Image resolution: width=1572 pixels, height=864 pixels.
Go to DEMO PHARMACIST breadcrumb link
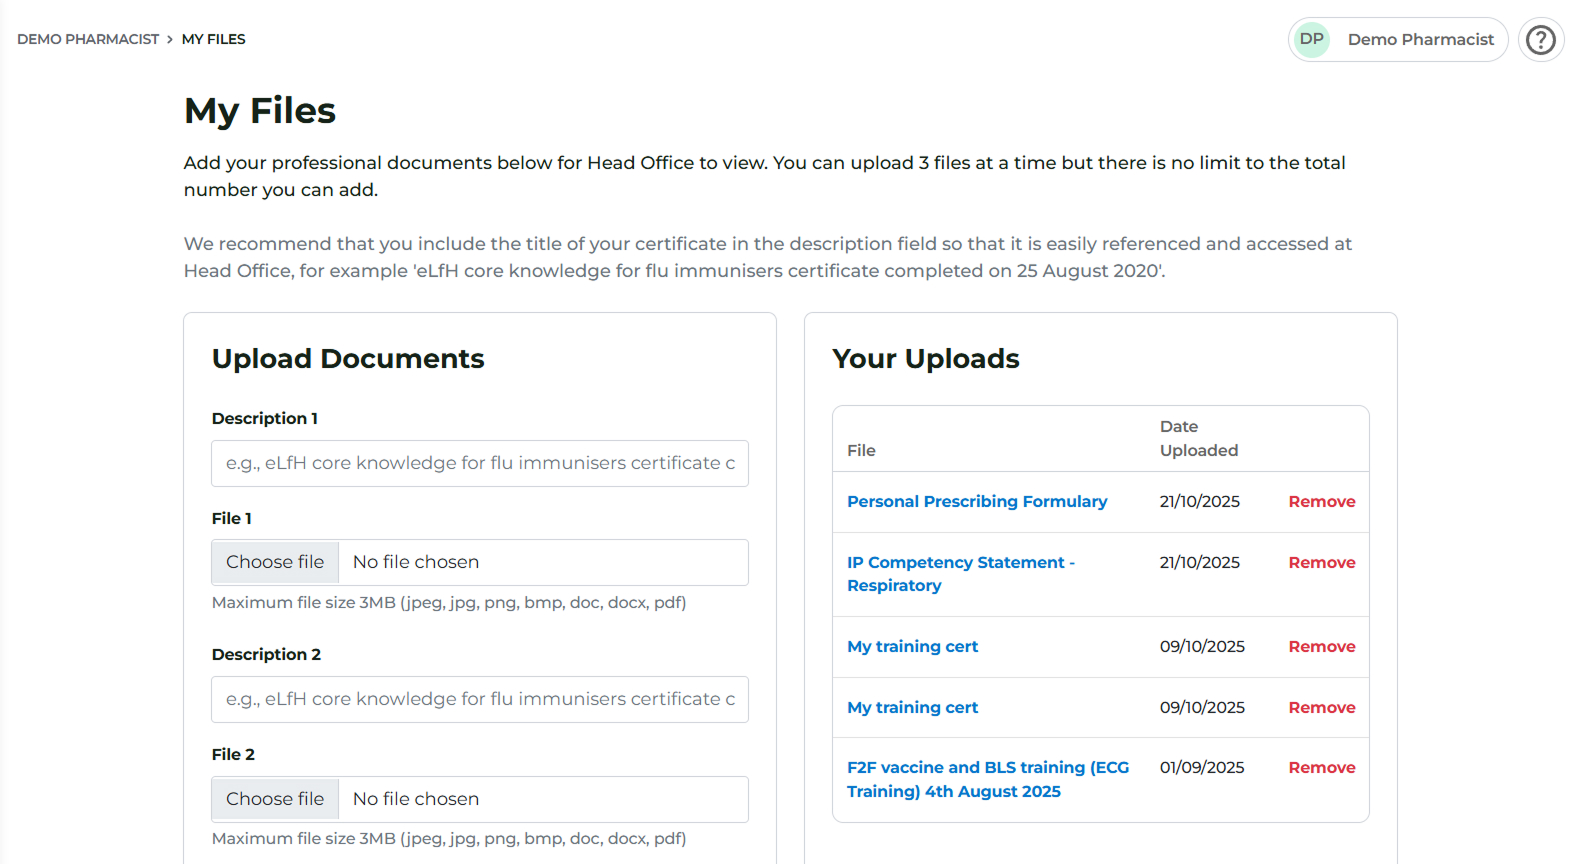pyautogui.click(x=88, y=39)
